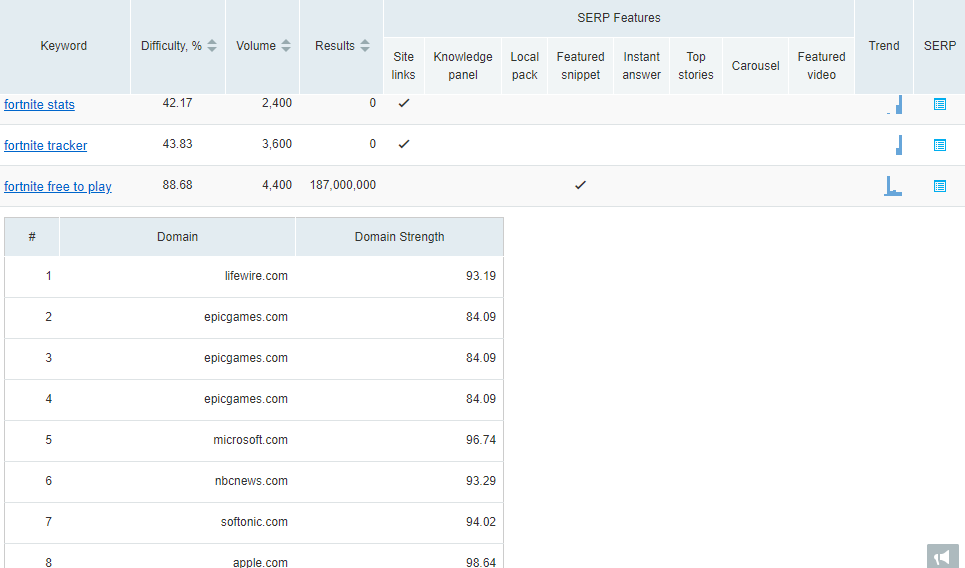Click the Keyword column header

[x=64, y=46]
